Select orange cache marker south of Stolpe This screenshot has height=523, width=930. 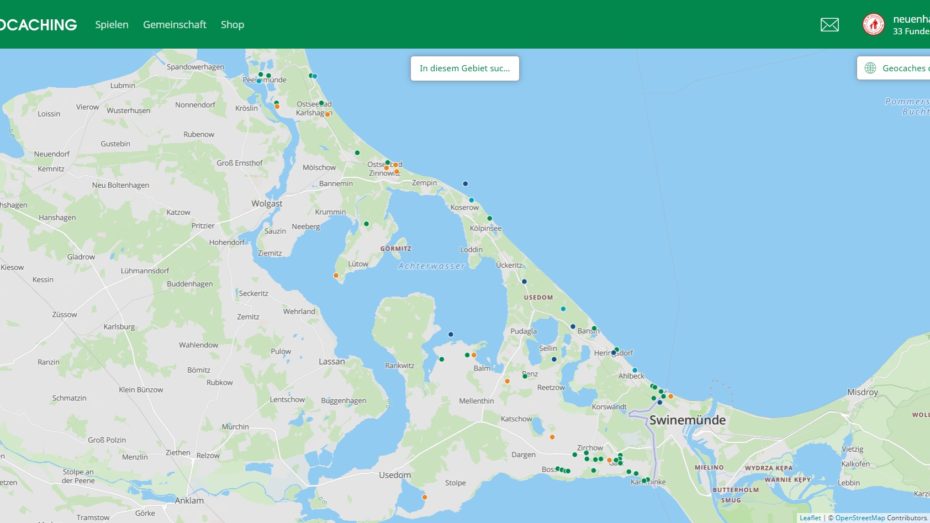click(x=425, y=497)
